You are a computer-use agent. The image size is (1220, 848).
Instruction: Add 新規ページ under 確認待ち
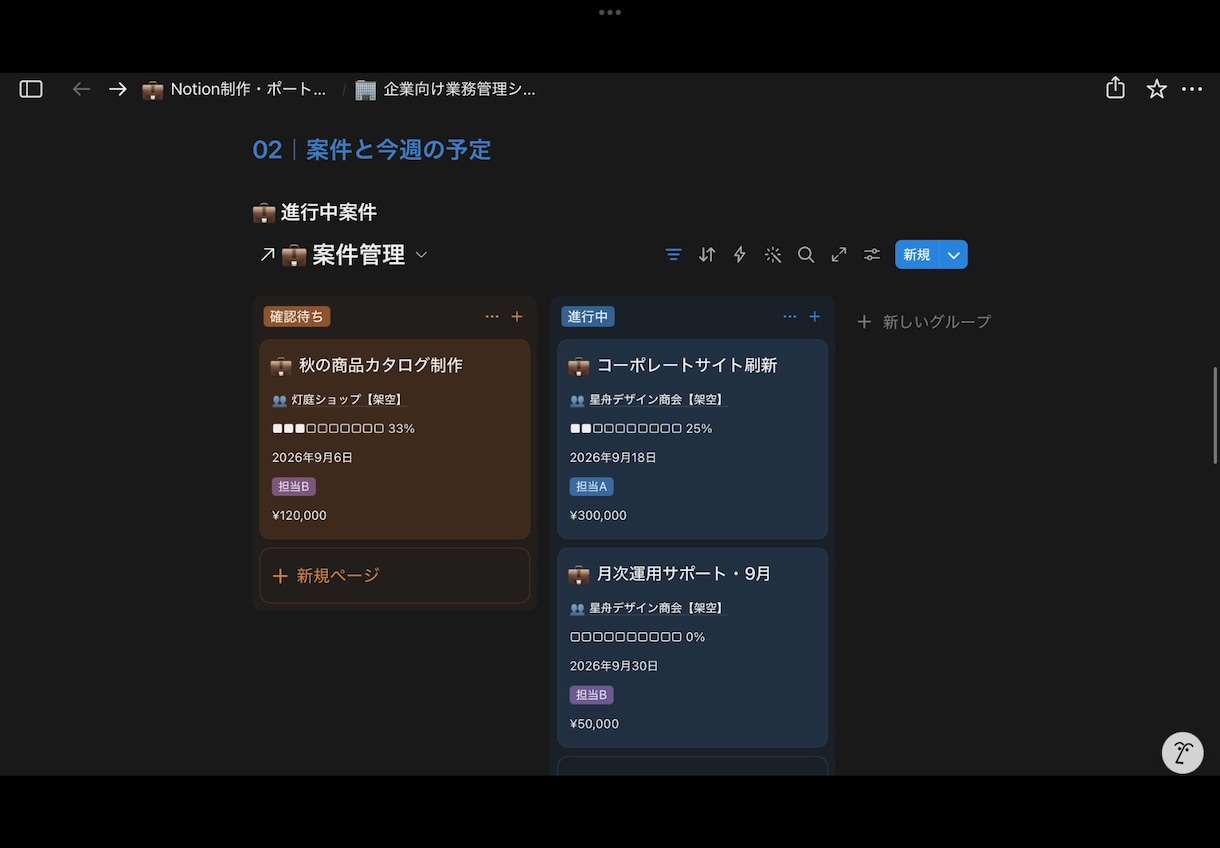[395, 576]
